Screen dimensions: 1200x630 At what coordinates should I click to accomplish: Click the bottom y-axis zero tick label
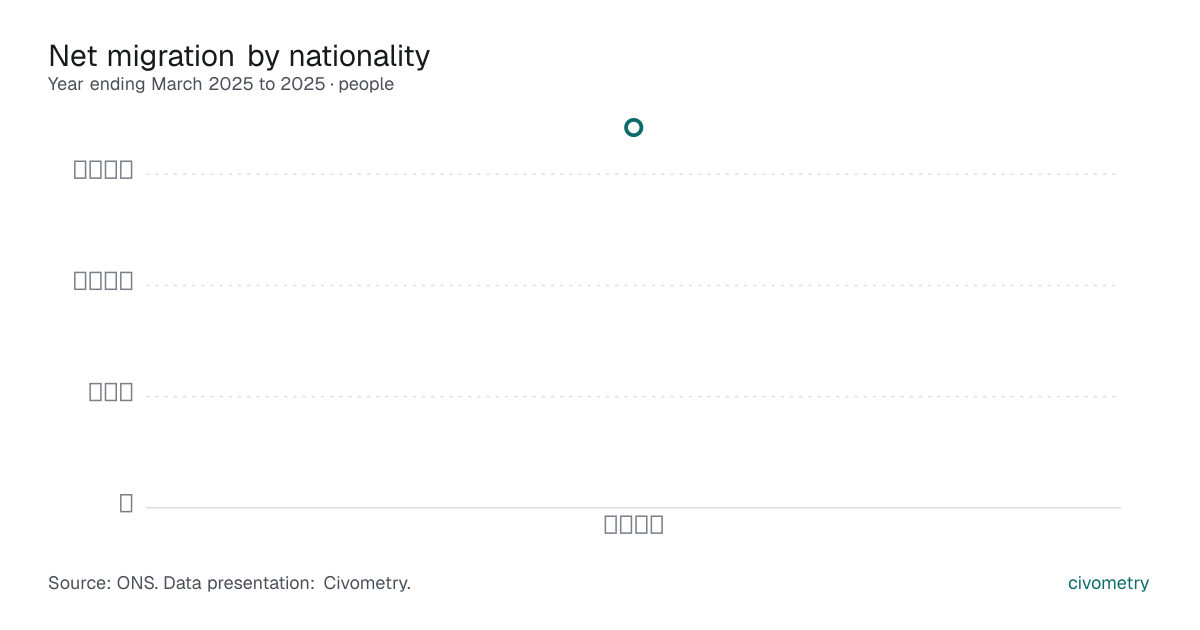pos(126,503)
